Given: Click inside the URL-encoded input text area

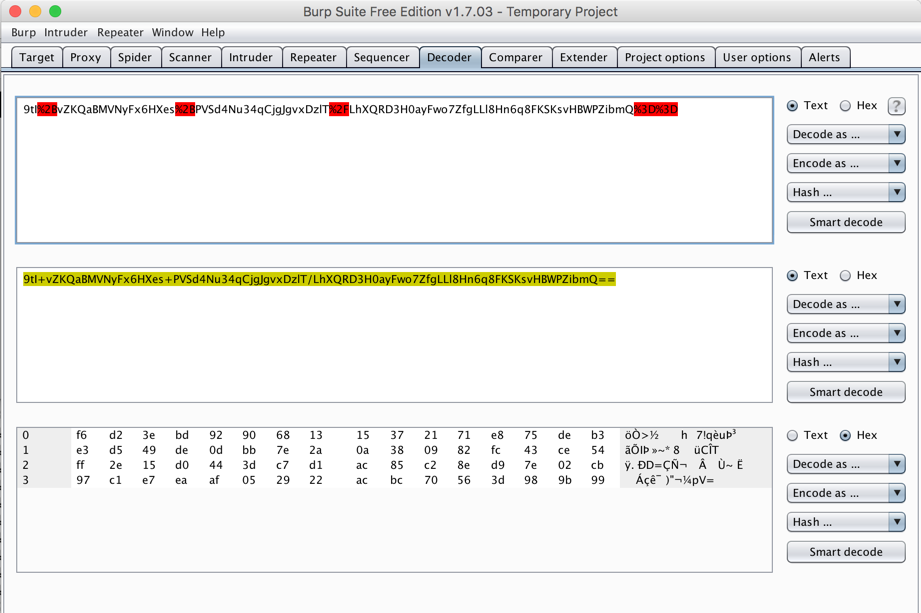Looking at the screenshot, I should (395, 170).
